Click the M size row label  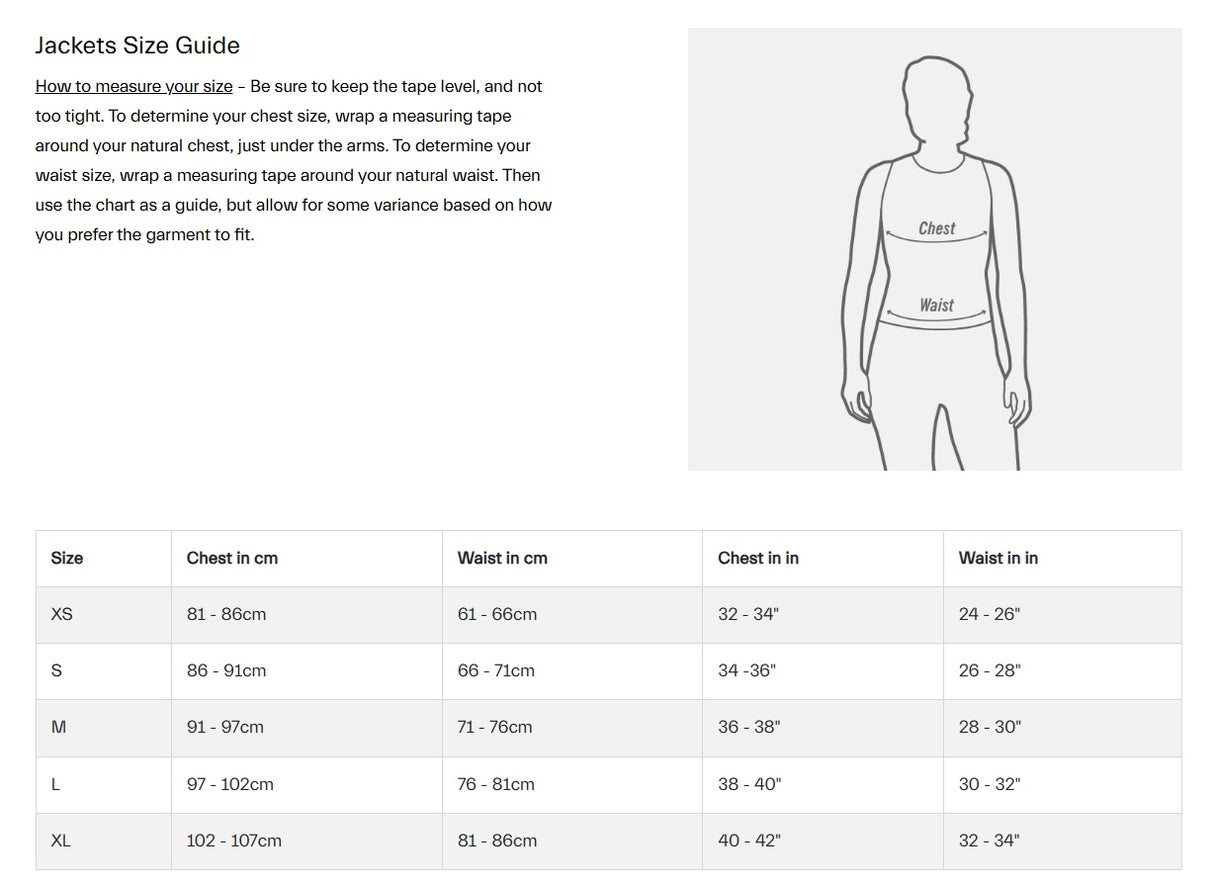pos(58,727)
